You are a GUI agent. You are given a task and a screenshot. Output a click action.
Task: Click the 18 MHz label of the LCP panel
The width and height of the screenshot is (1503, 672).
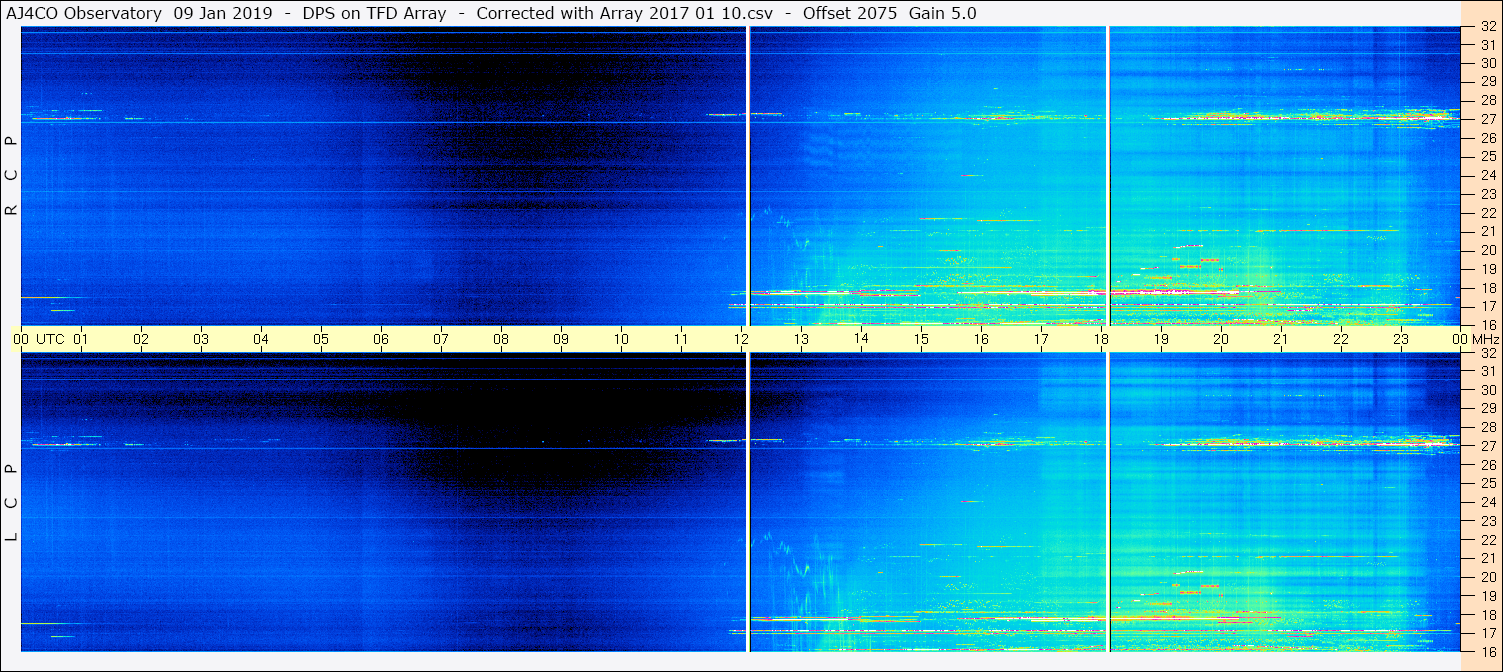1487,615
